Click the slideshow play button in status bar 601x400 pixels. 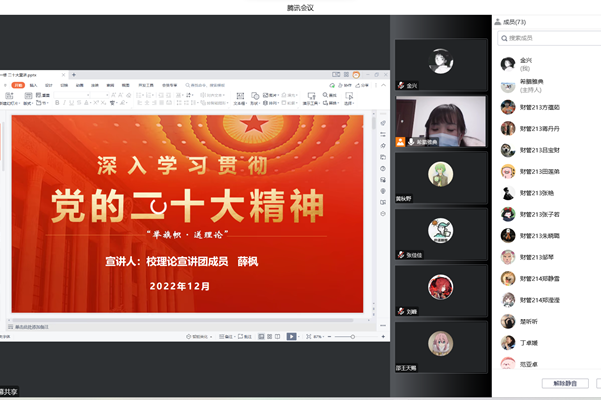pos(291,337)
